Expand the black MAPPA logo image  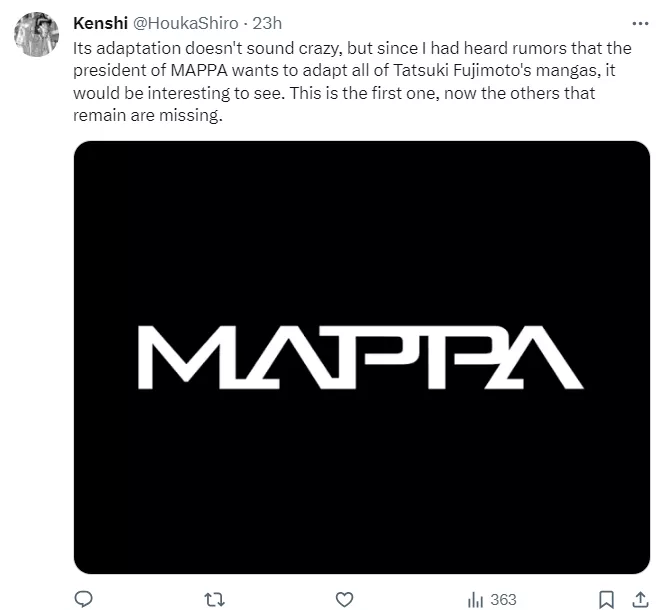click(x=362, y=357)
